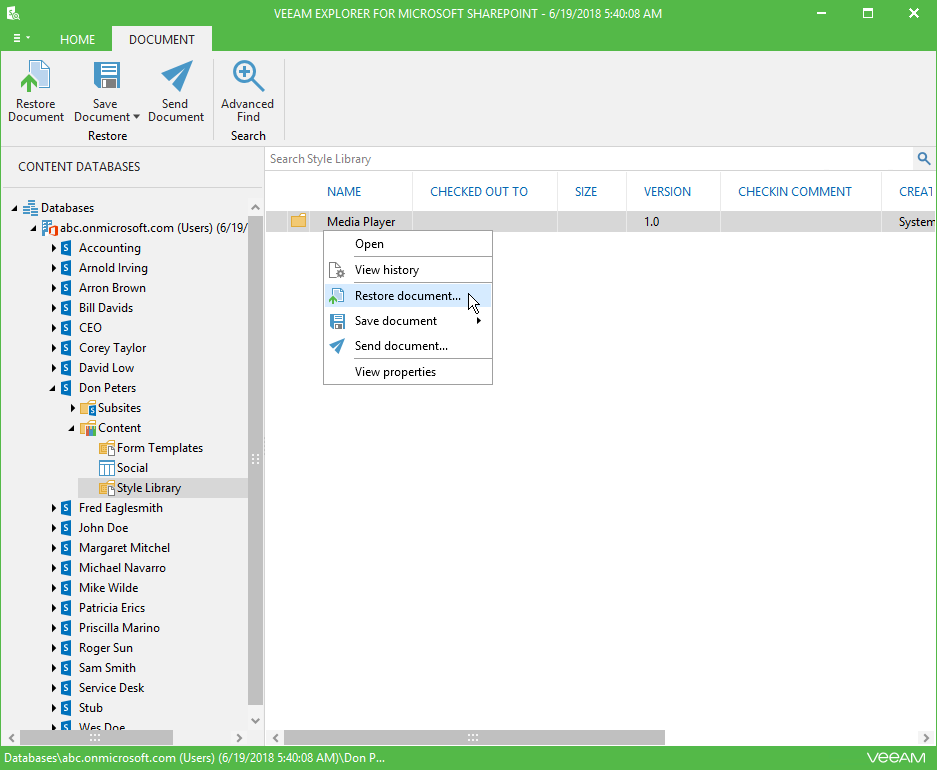
Task: Click the Roger Sun site icon
Action: coord(66,648)
